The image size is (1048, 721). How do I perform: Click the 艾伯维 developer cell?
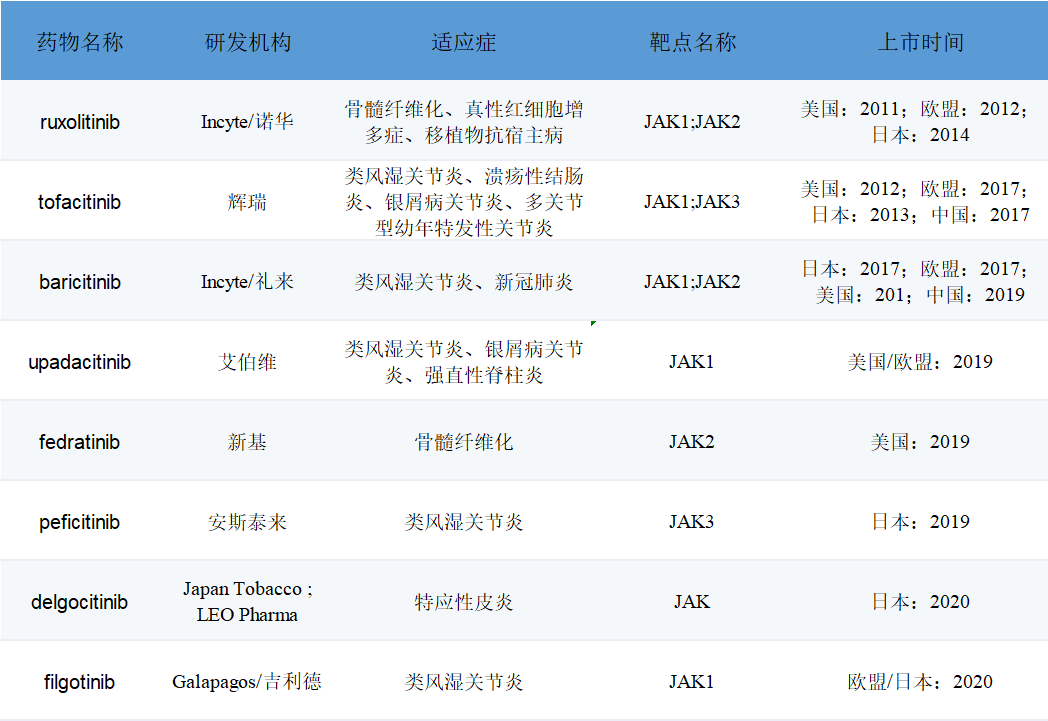[x=247, y=362]
